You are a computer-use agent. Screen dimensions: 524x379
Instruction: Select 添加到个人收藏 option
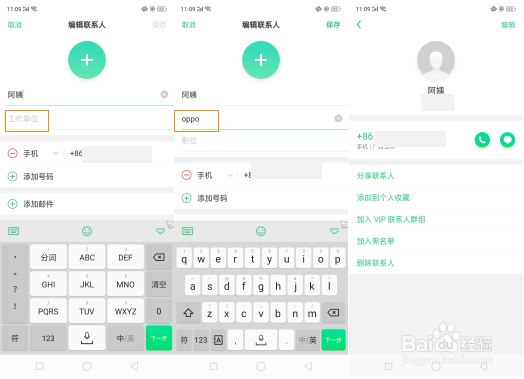(383, 198)
